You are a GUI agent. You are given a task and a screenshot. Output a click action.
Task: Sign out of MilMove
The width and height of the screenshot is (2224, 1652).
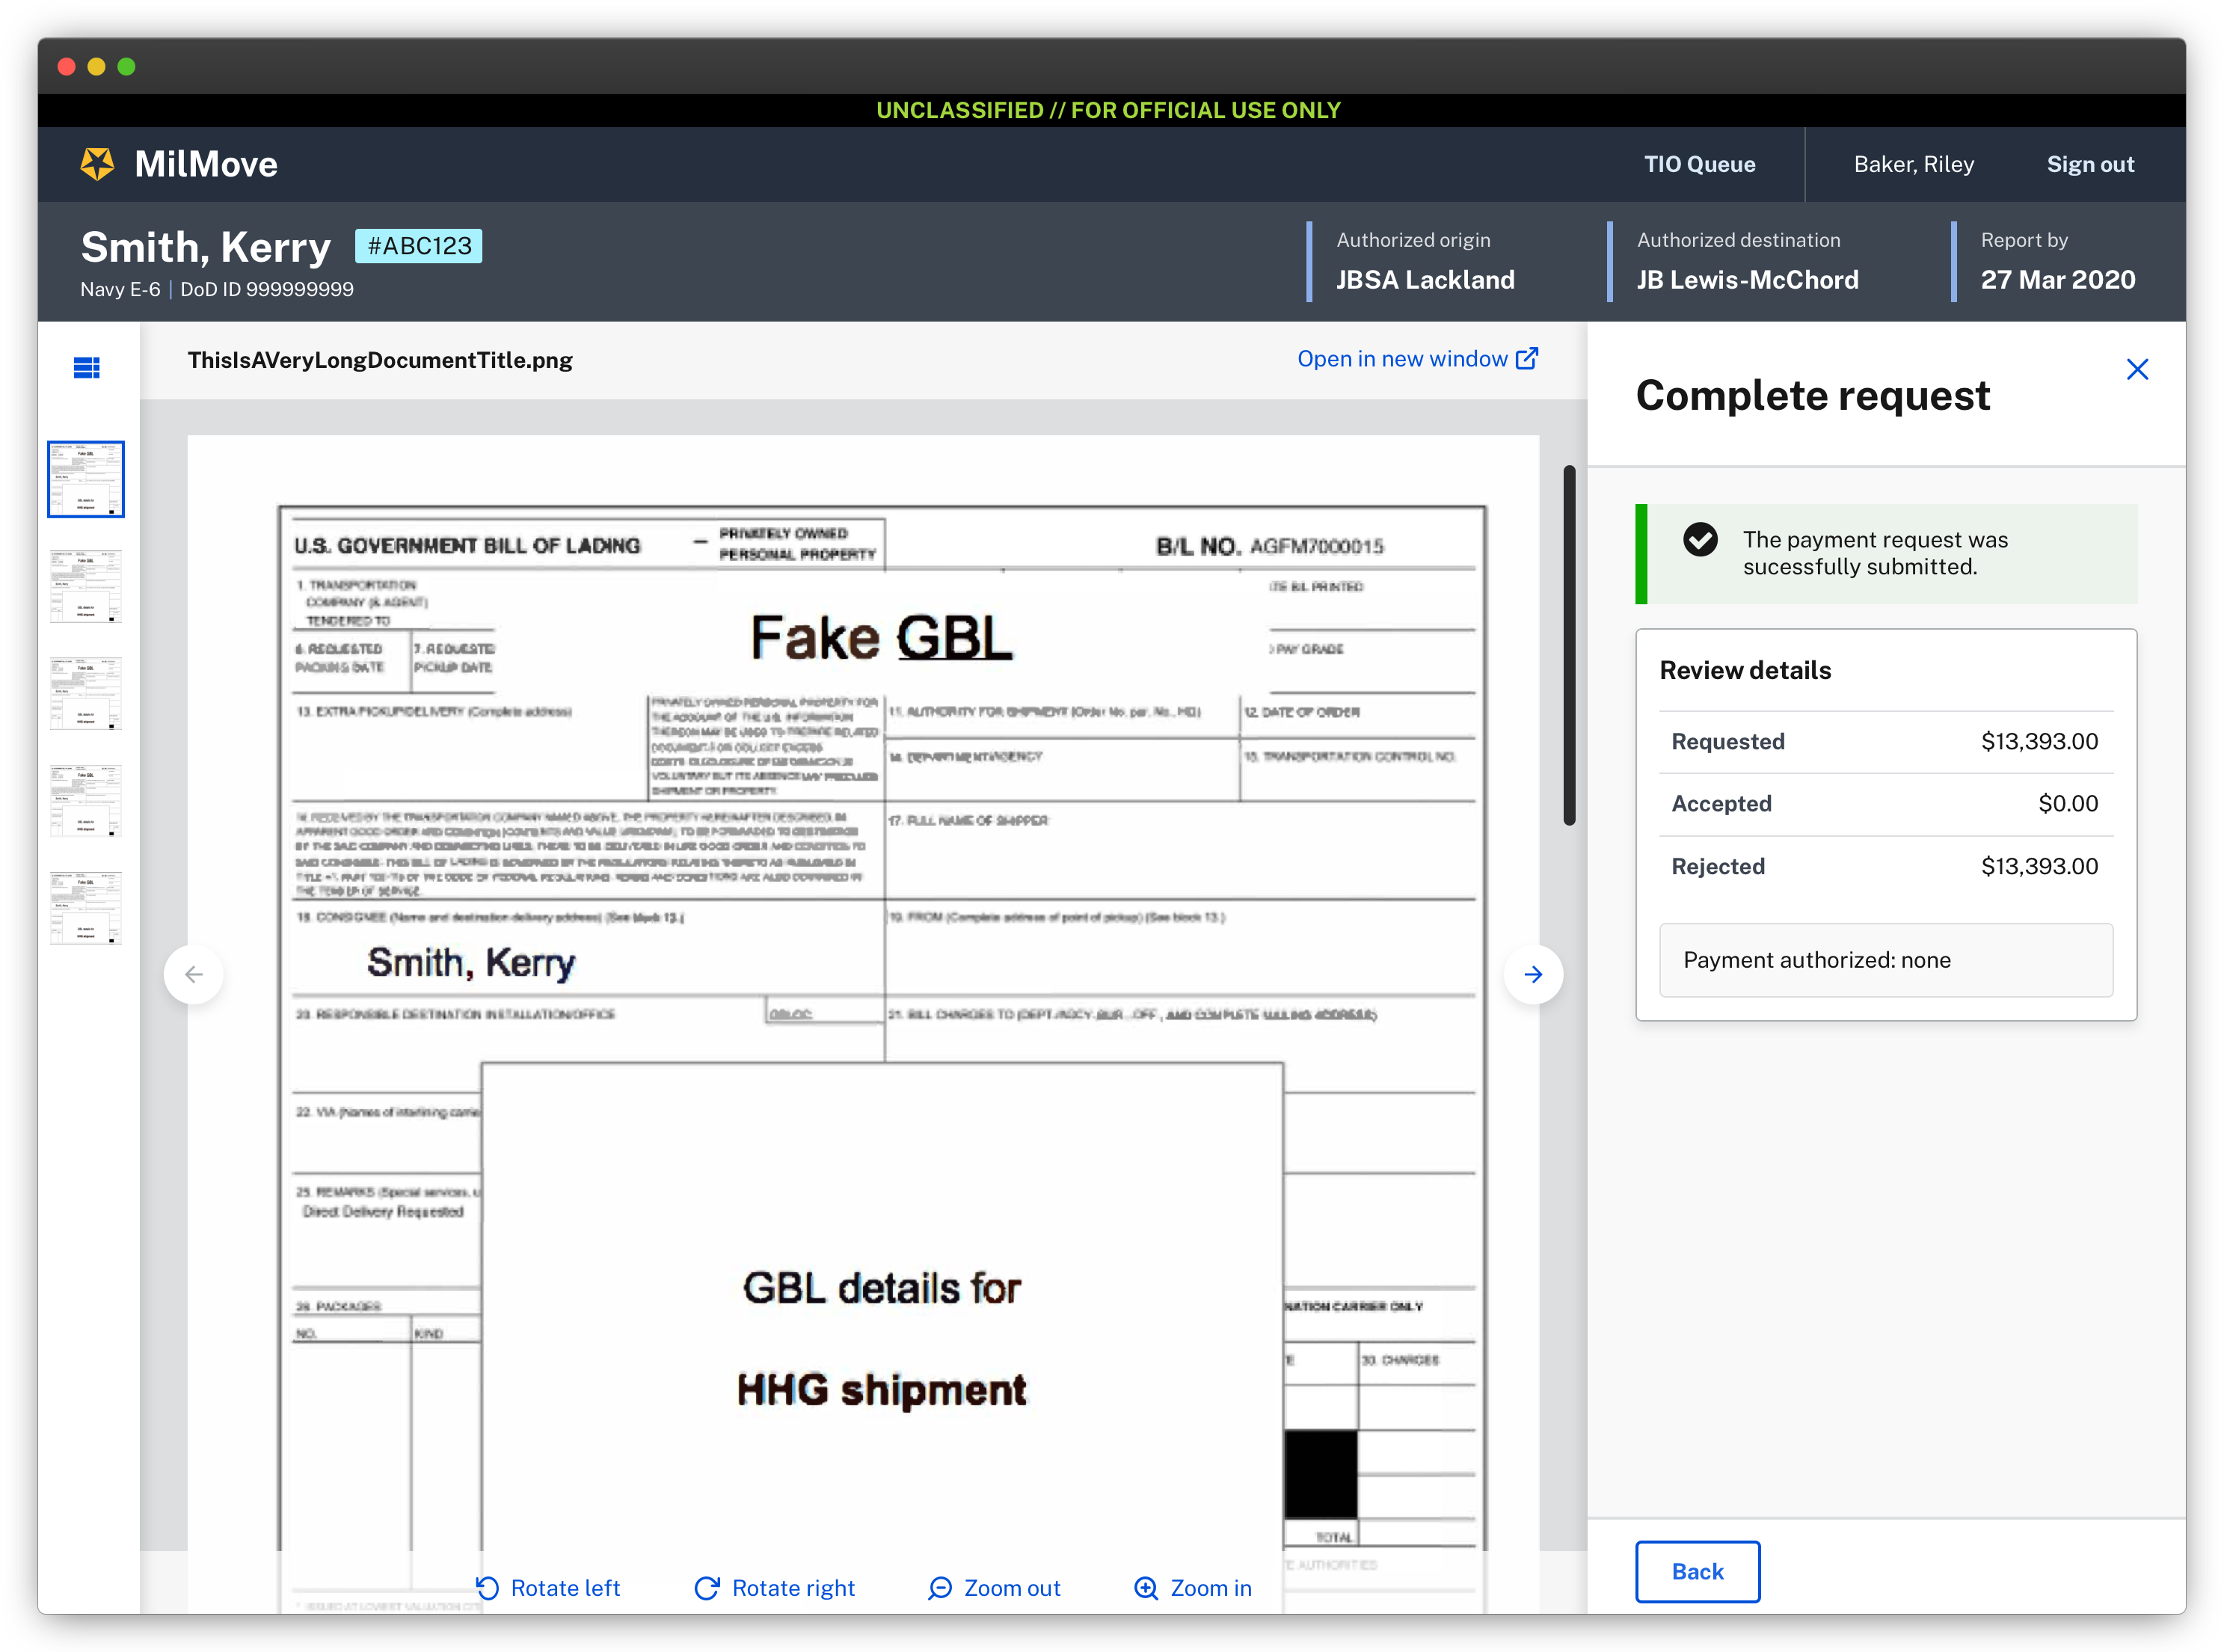coord(2090,164)
